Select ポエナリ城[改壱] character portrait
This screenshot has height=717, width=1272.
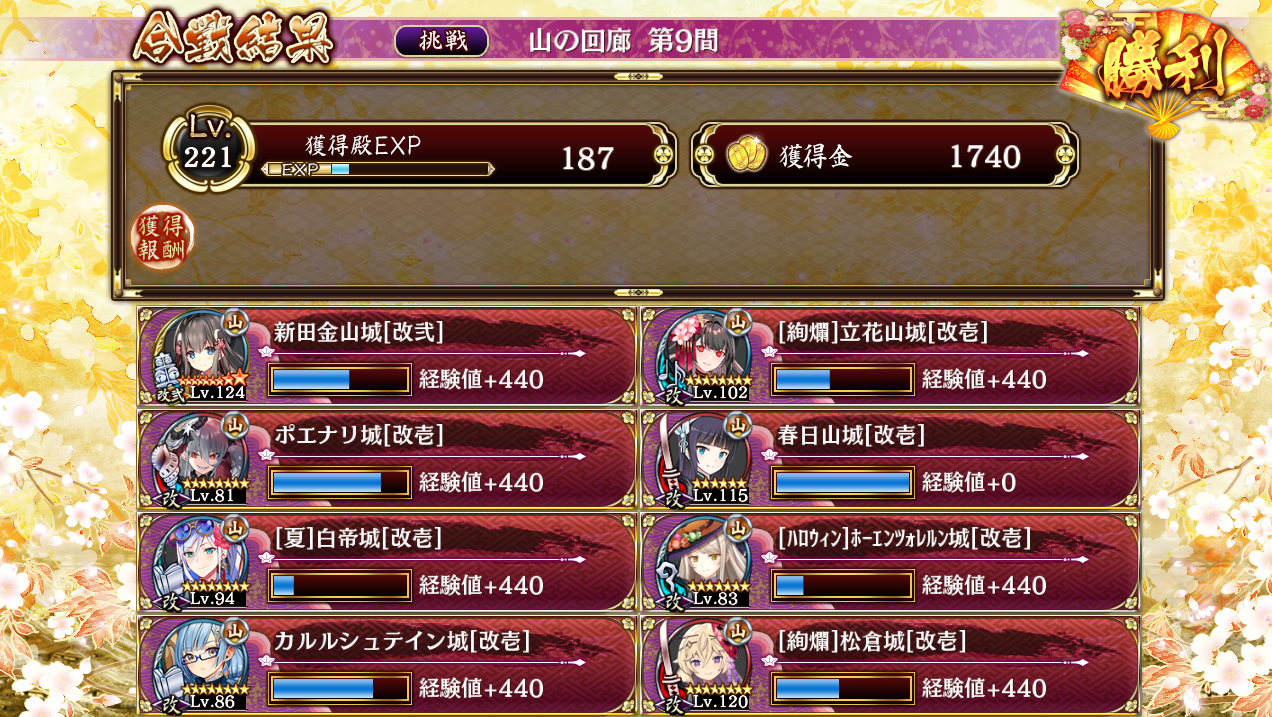(201, 458)
